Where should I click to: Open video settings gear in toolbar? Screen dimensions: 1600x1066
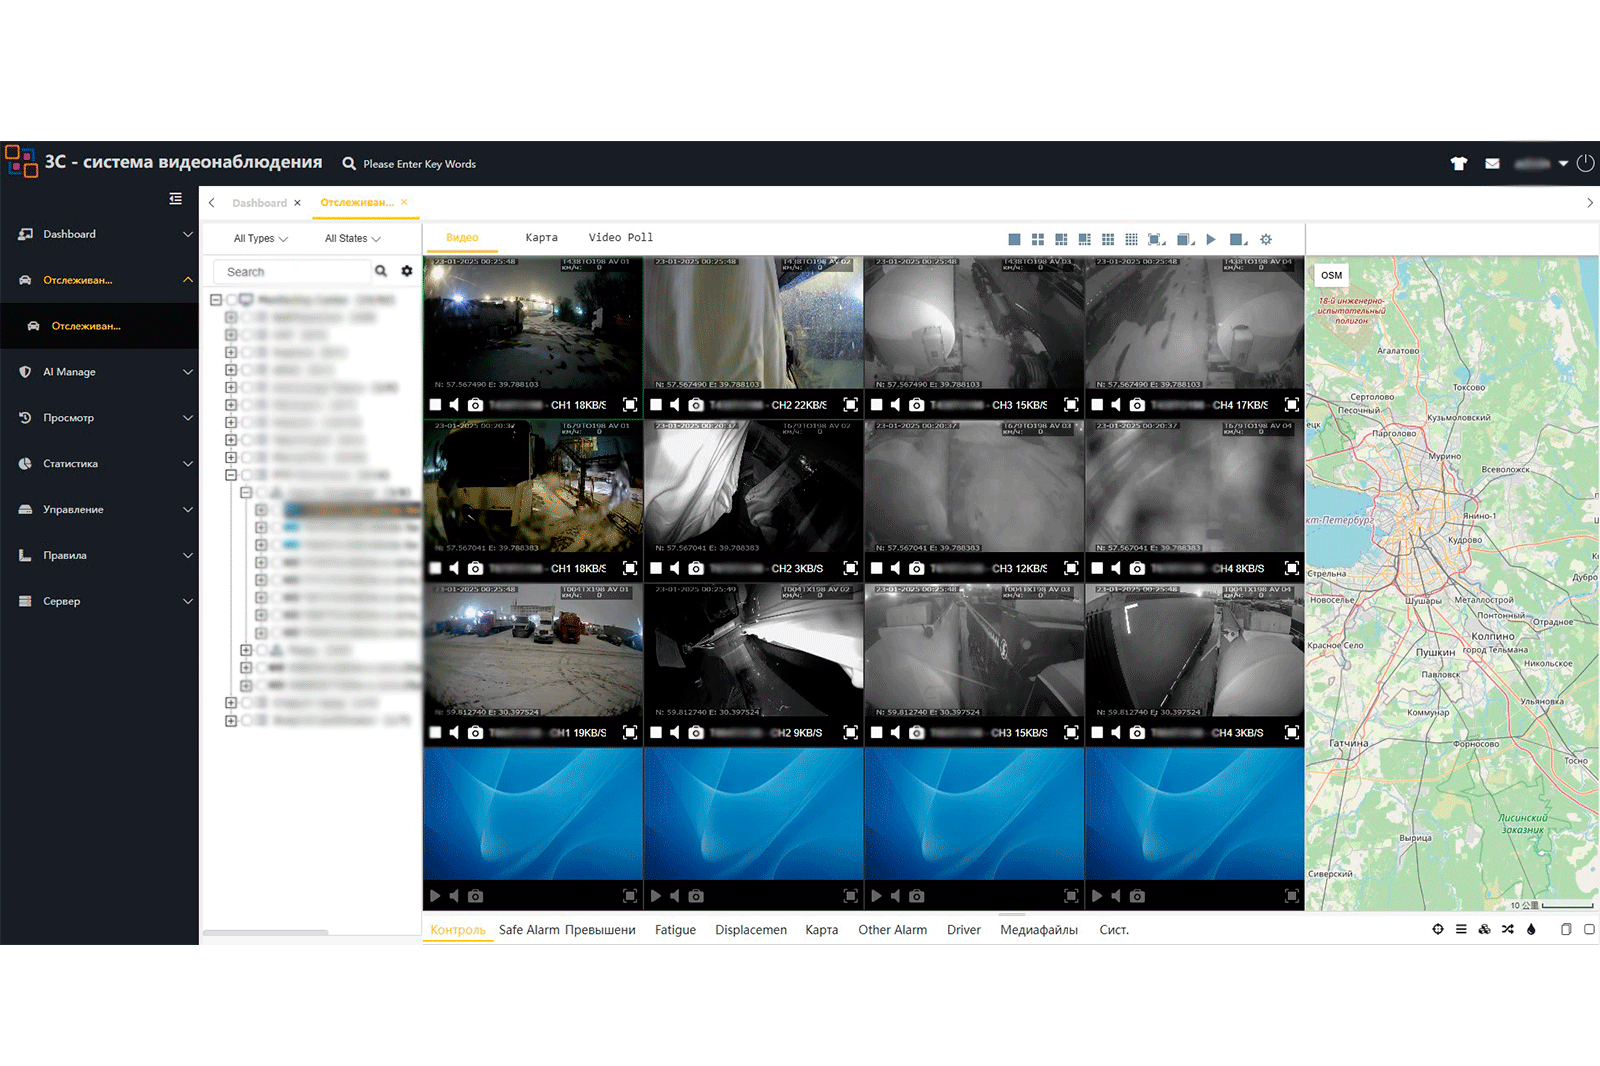click(x=1266, y=240)
